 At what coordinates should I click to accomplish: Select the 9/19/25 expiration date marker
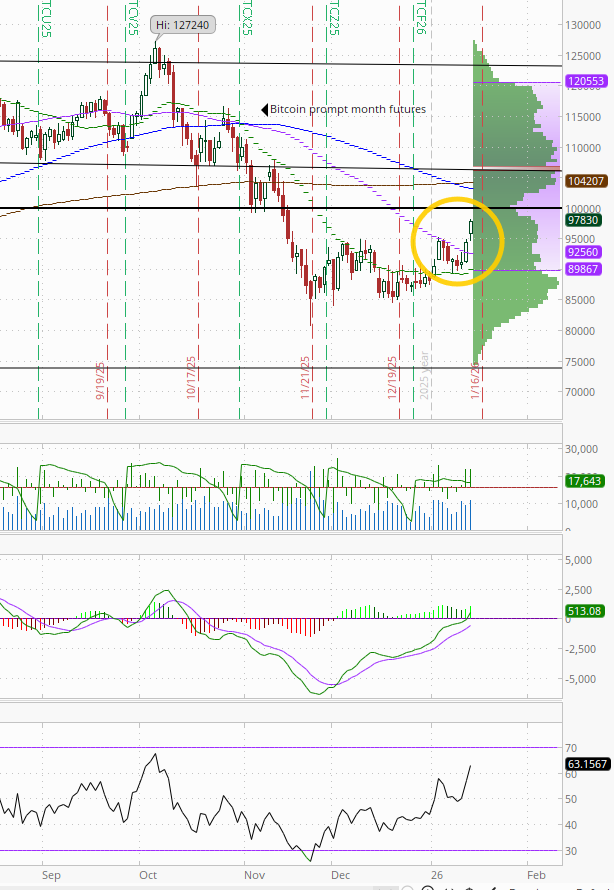[100, 381]
